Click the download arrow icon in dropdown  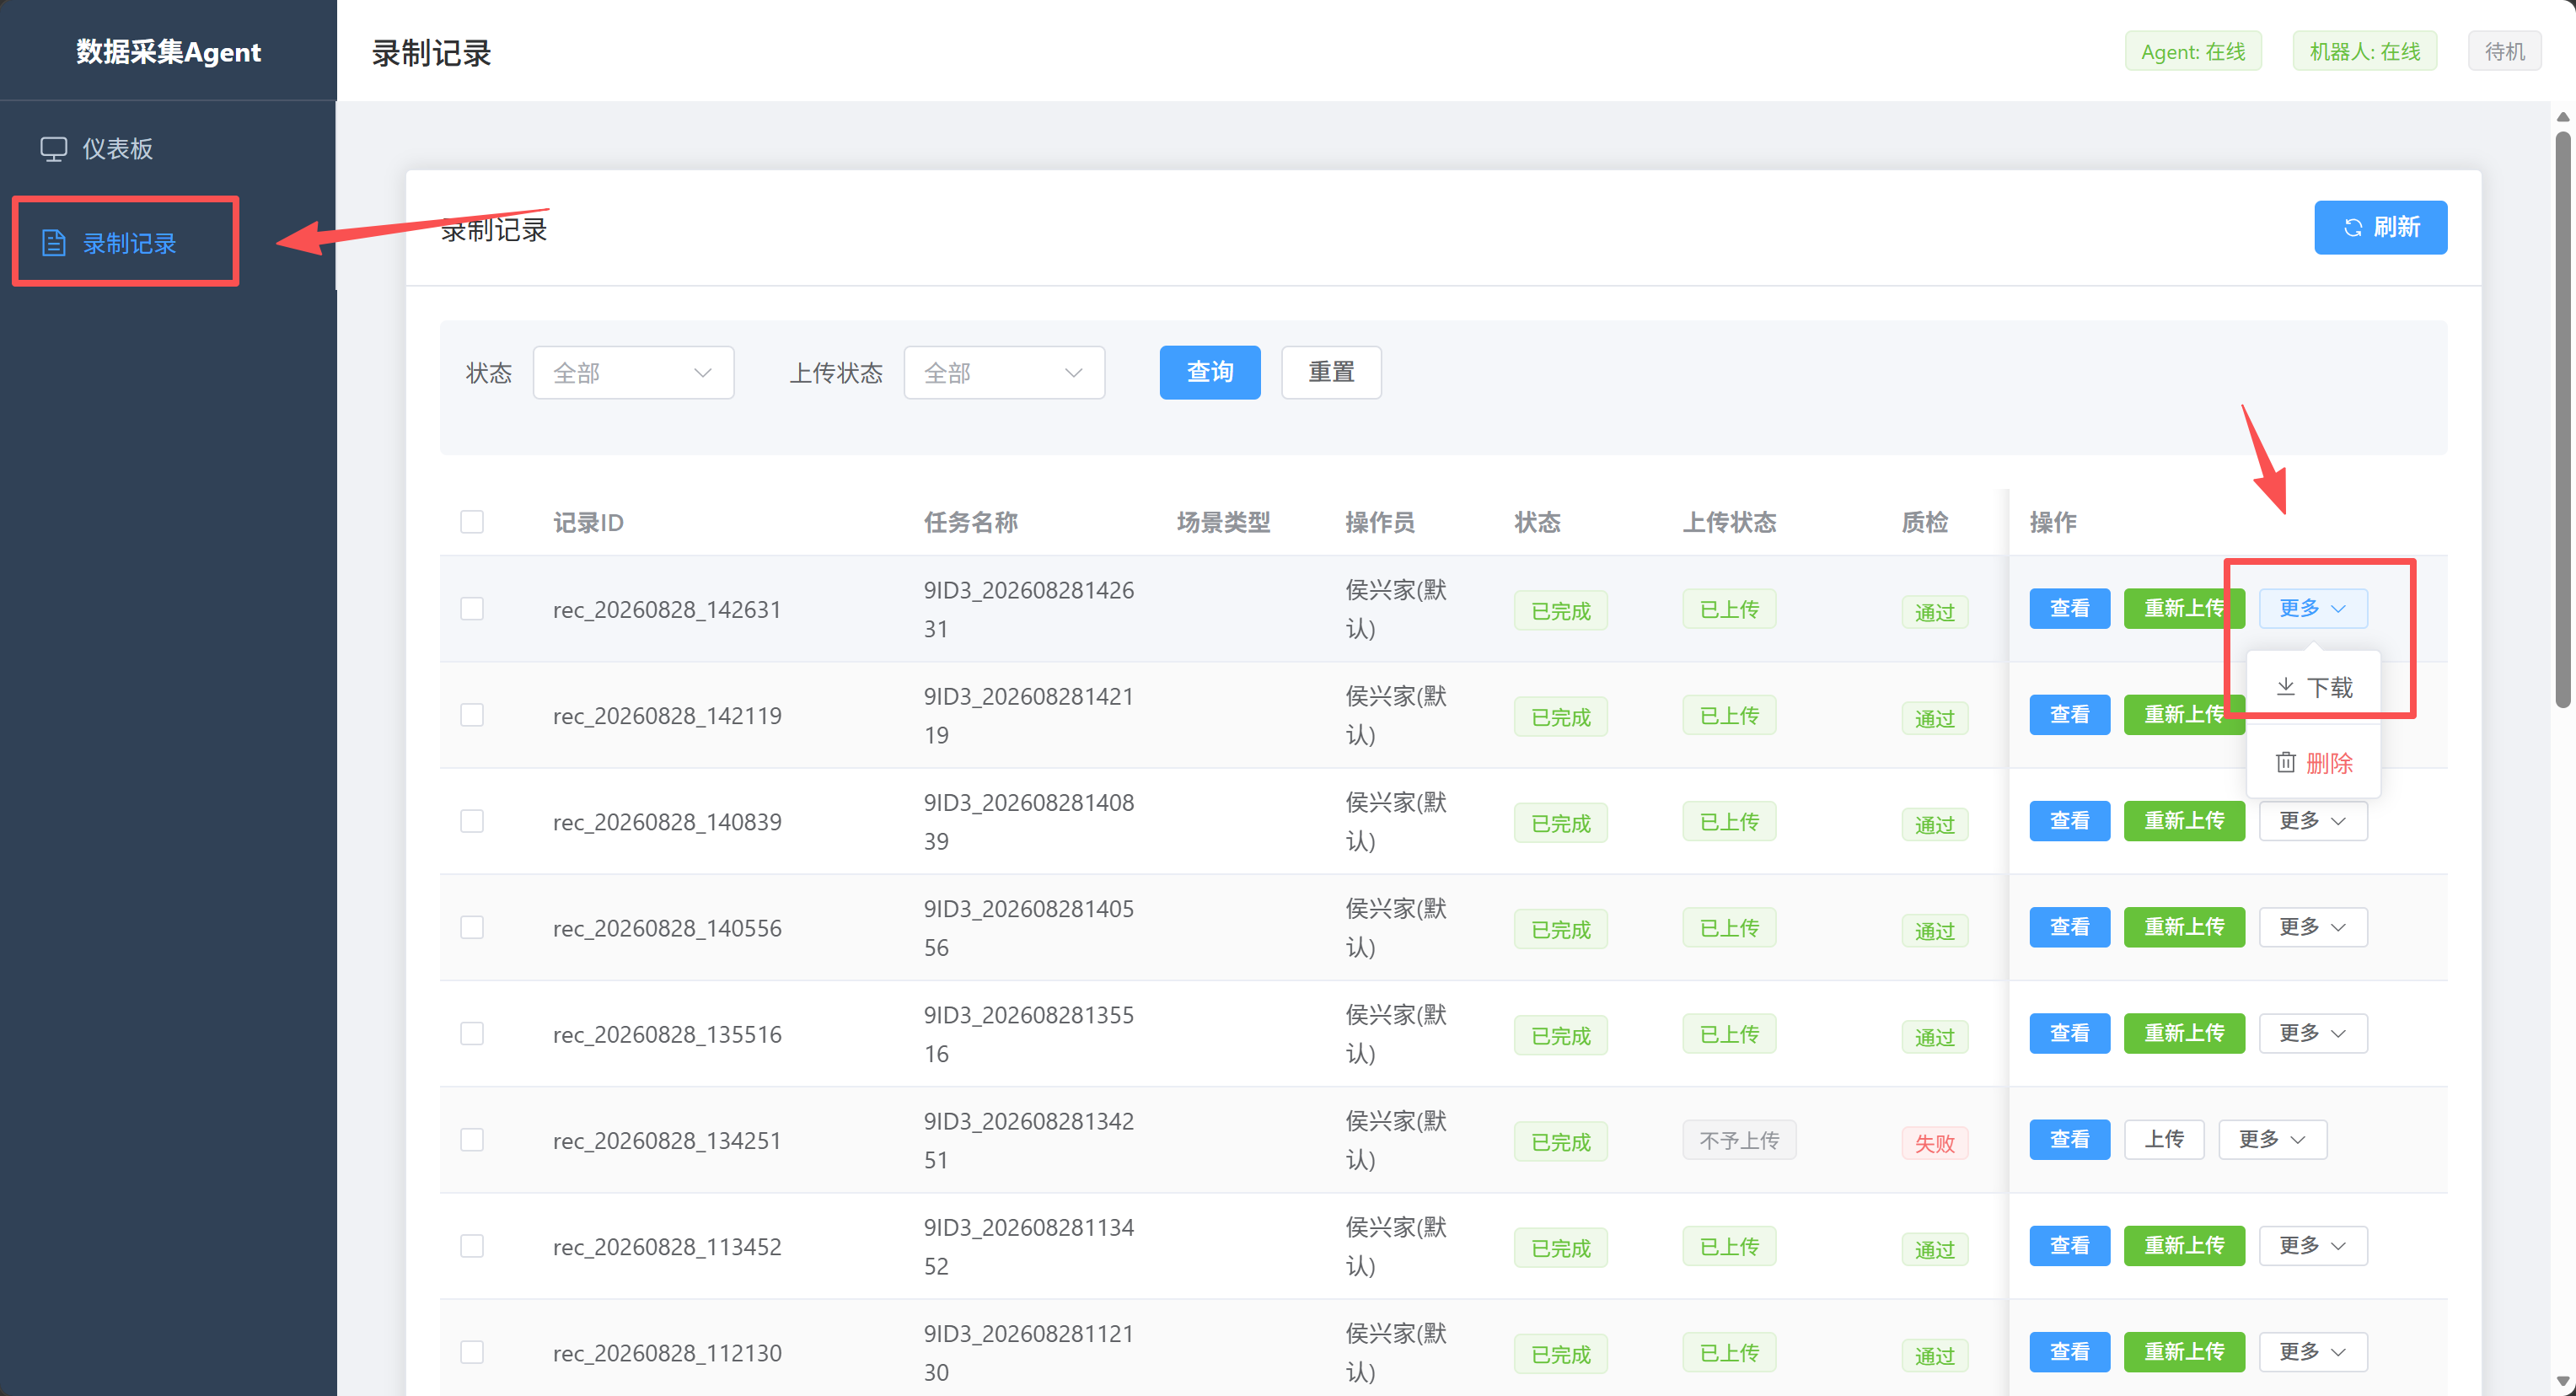(2285, 687)
